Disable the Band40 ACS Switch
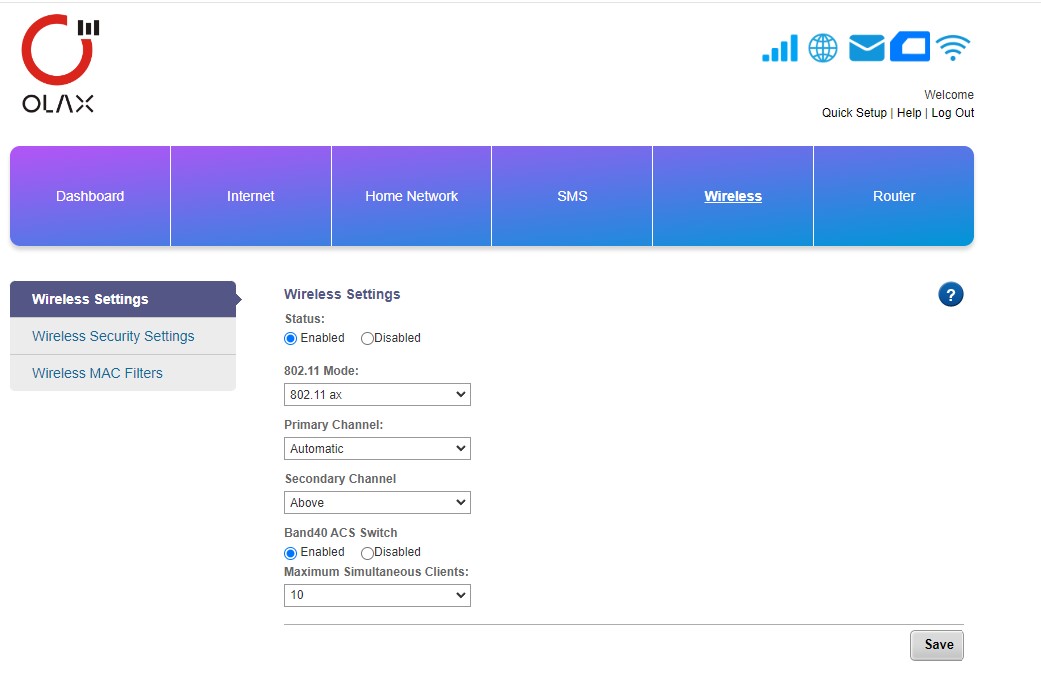 point(367,552)
